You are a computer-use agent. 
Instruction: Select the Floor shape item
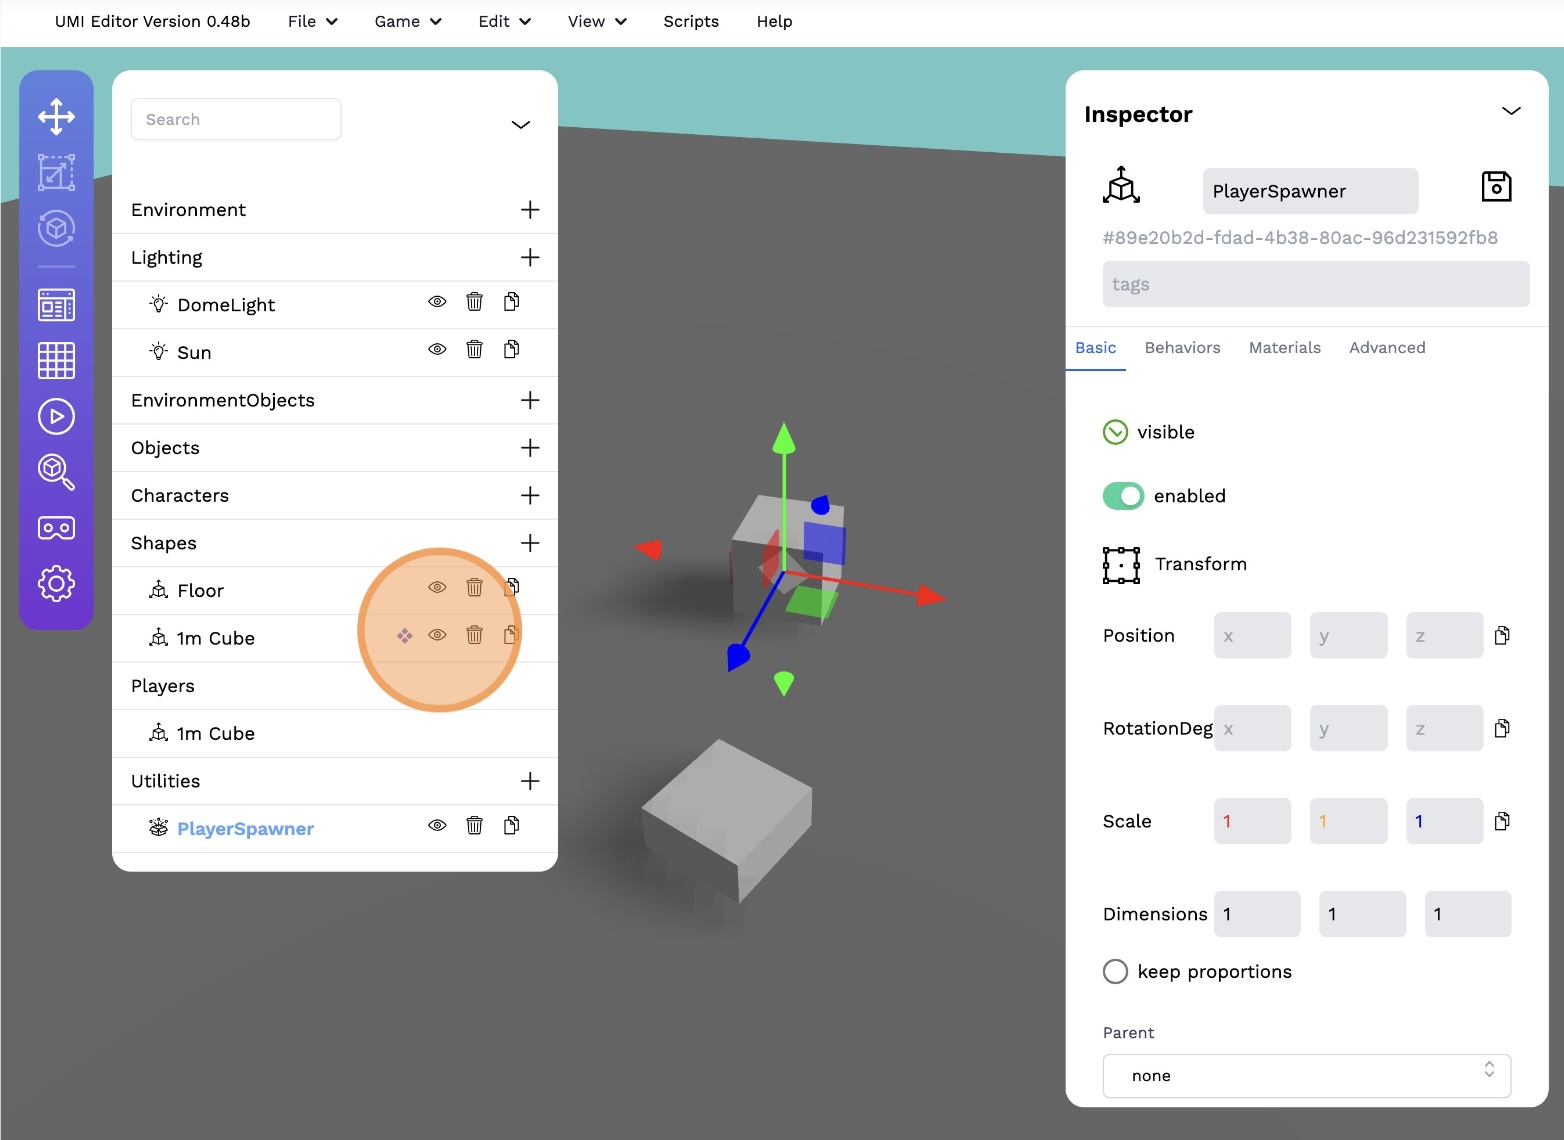click(200, 591)
